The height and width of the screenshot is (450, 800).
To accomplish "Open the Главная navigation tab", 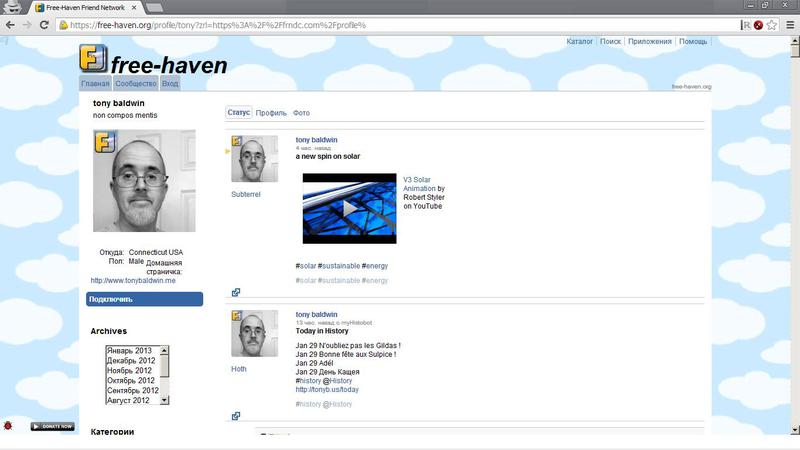I will (x=95, y=84).
